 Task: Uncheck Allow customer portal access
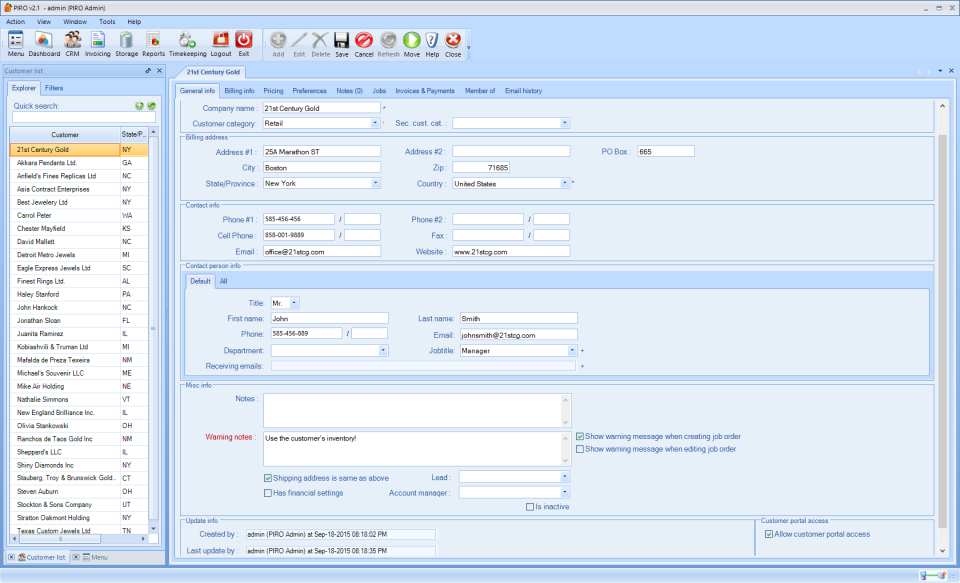pos(768,534)
